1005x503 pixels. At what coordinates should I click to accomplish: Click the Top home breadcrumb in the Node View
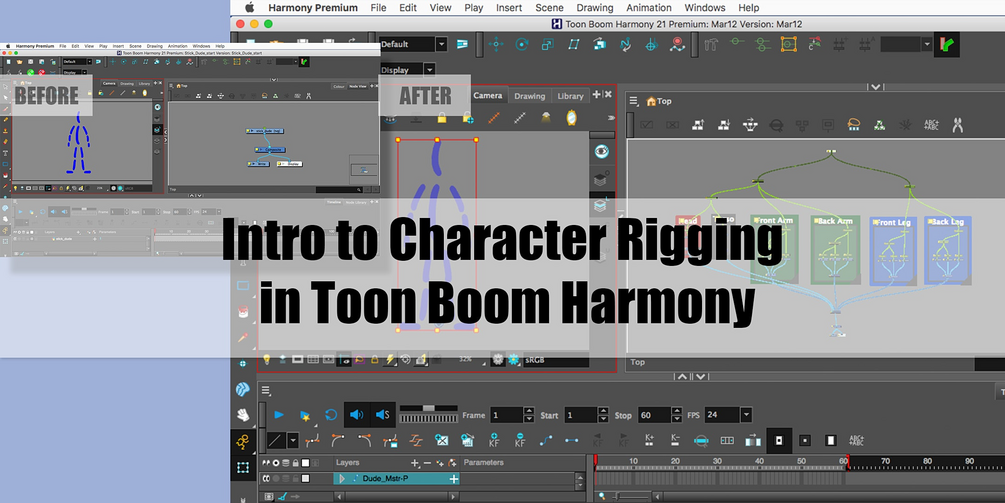pos(659,101)
